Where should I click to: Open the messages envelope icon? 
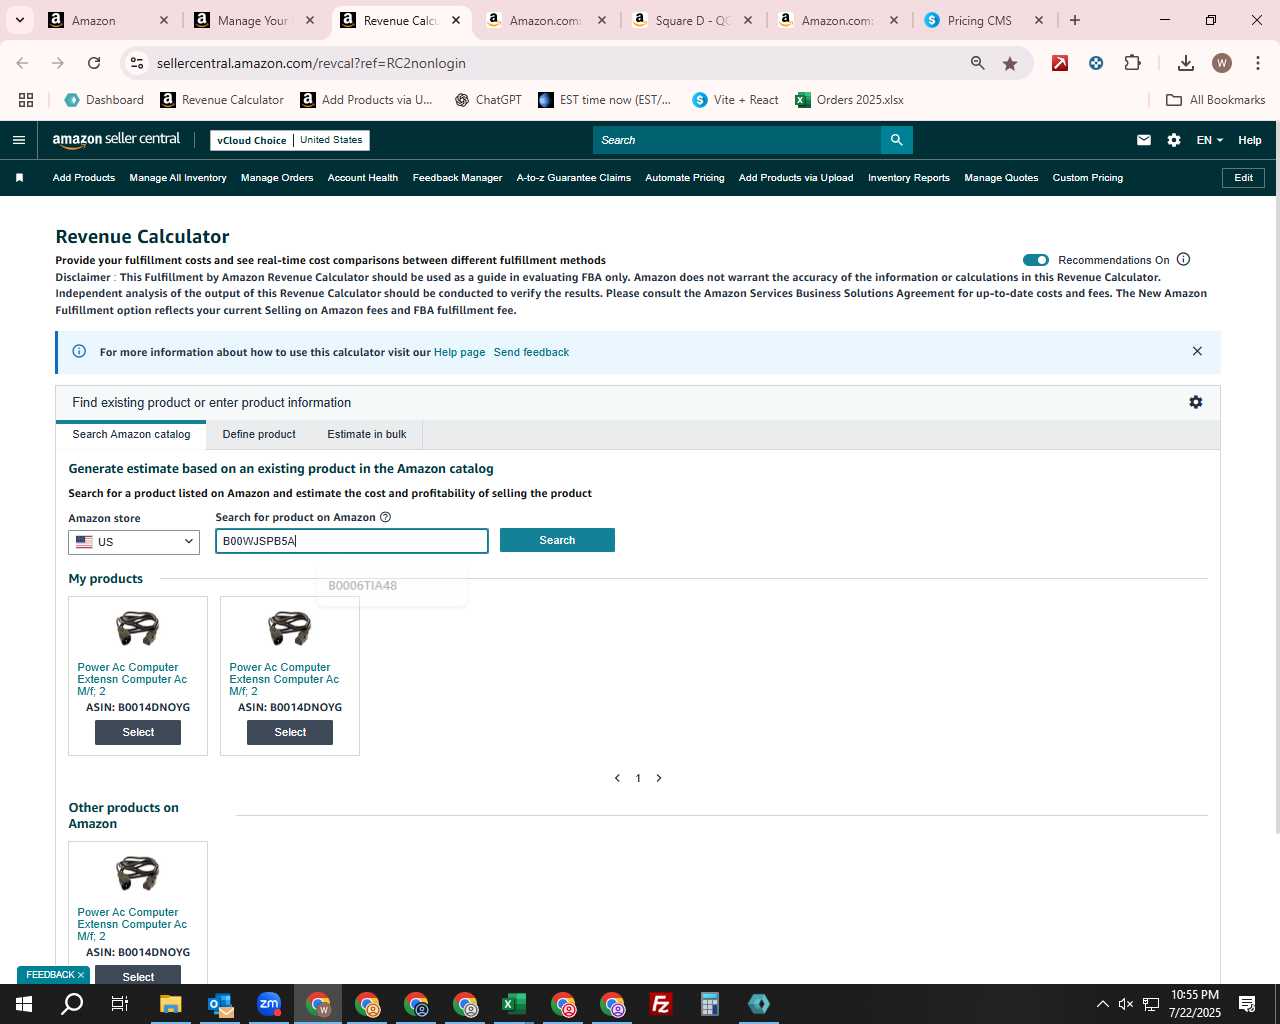pyautogui.click(x=1144, y=140)
